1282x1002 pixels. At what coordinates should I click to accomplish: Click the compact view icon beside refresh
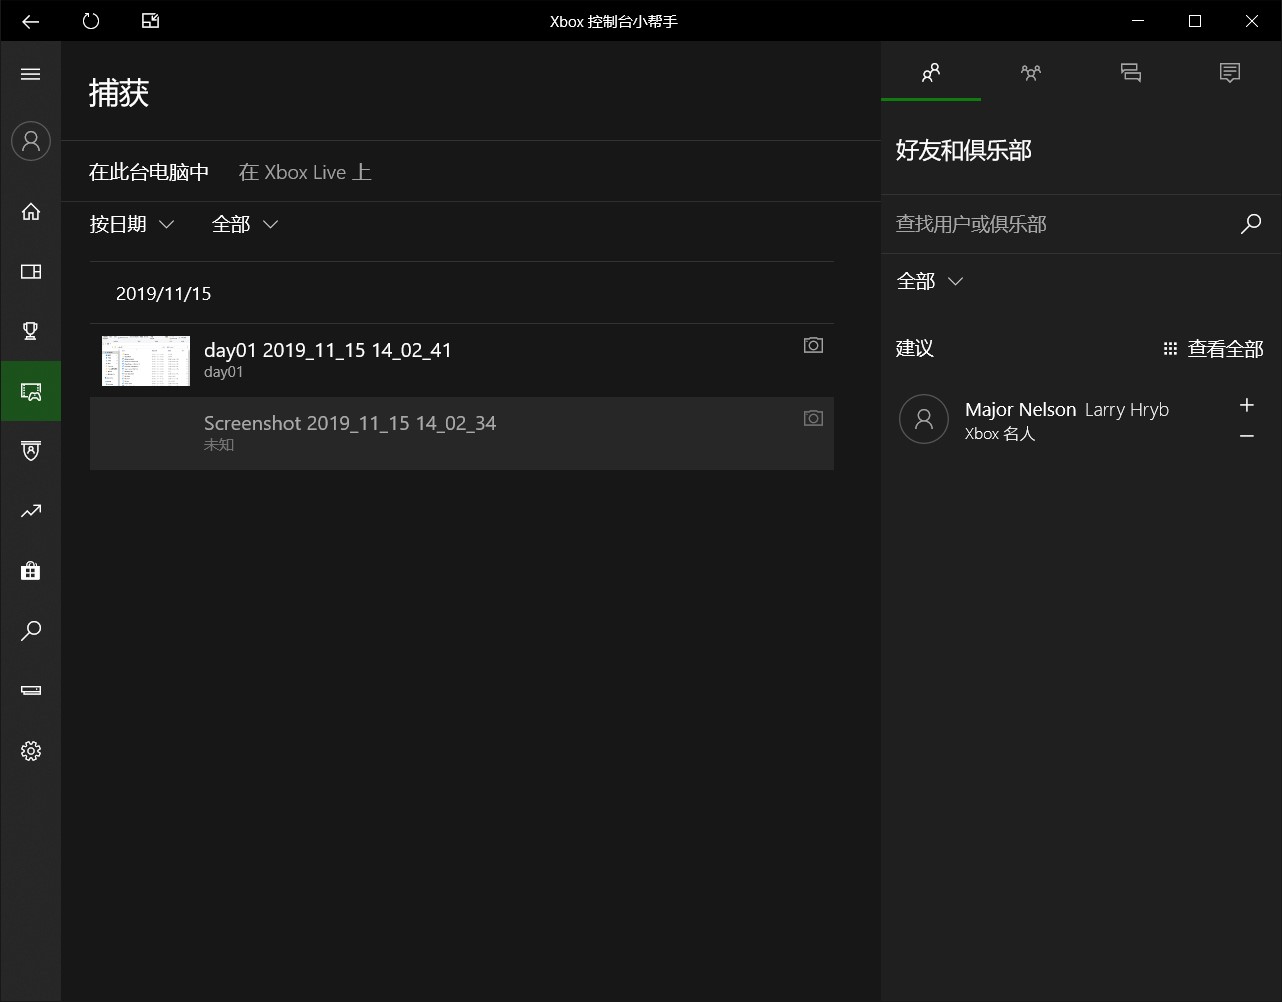tap(151, 21)
